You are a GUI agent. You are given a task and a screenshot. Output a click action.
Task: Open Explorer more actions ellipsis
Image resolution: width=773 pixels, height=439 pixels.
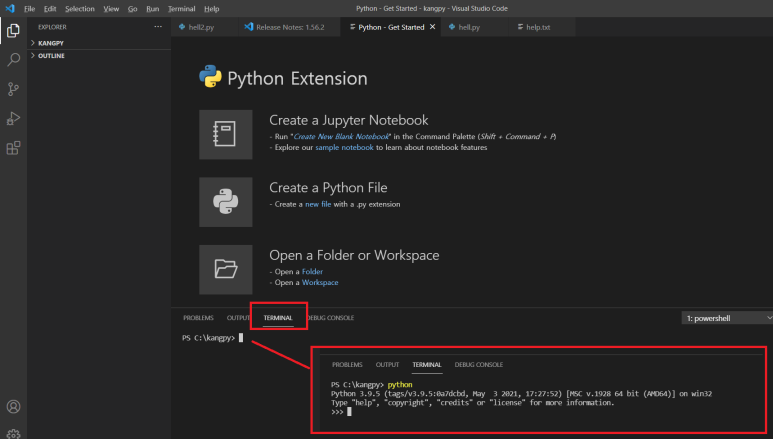(x=158, y=27)
